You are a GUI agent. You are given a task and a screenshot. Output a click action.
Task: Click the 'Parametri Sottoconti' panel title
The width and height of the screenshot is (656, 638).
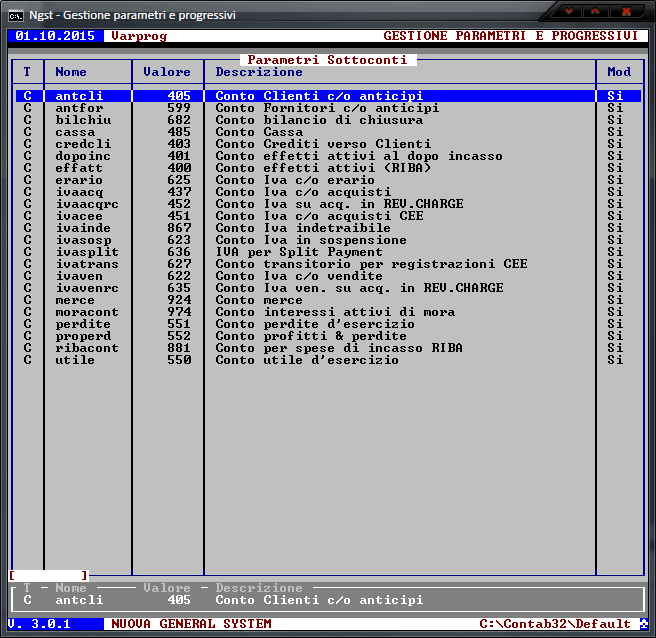[x=327, y=60]
